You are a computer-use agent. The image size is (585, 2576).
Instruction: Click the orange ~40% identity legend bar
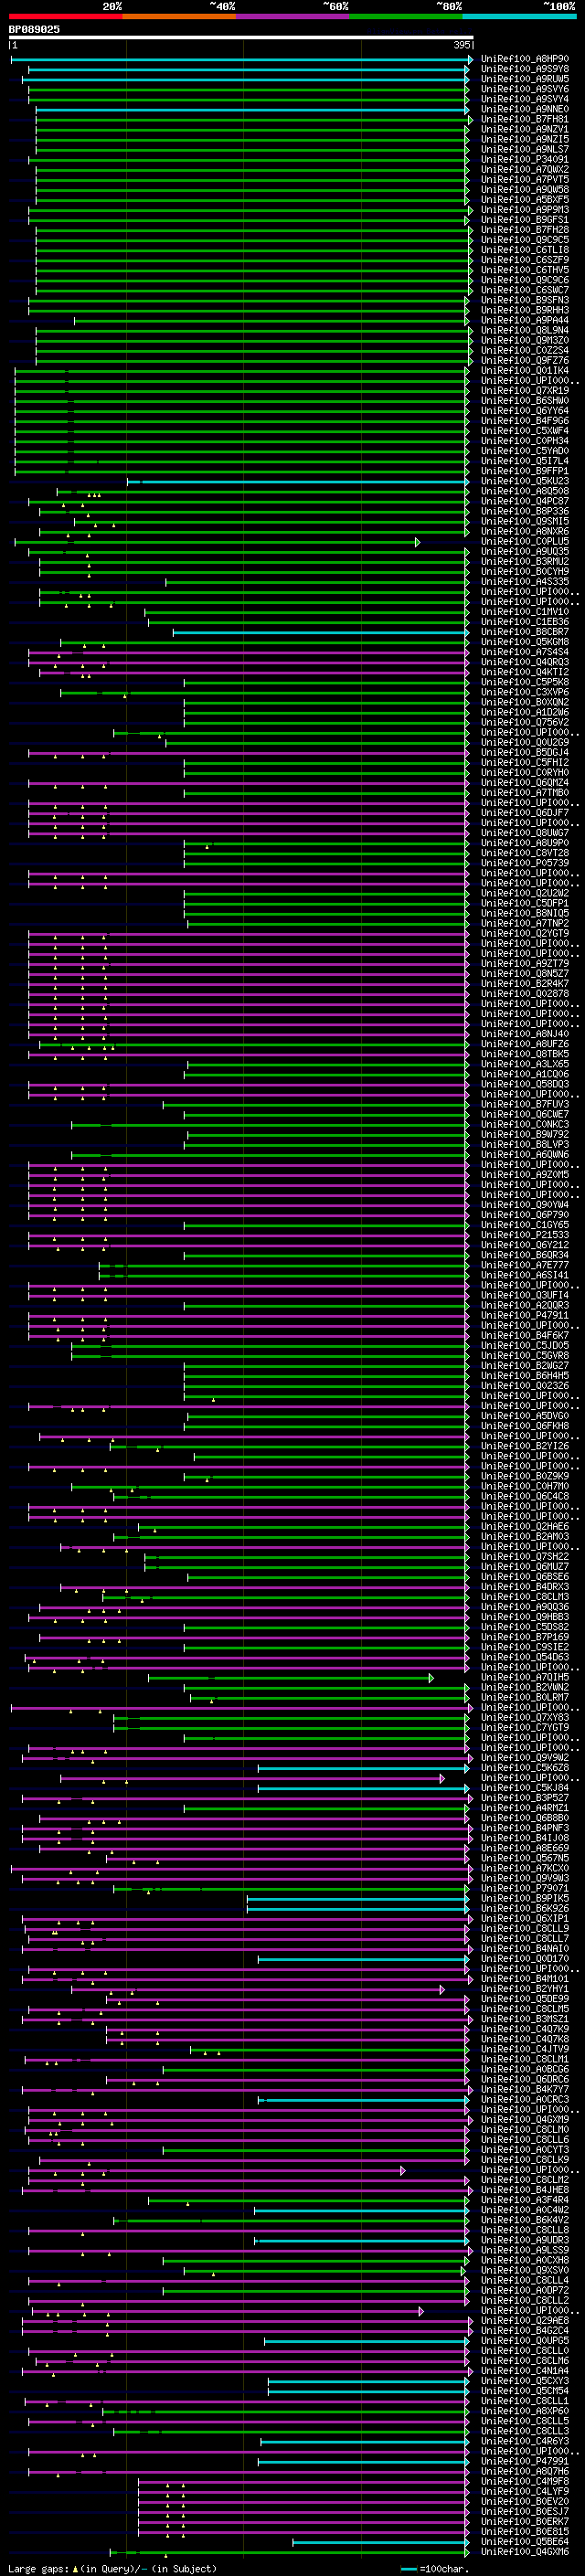tap(179, 16)
